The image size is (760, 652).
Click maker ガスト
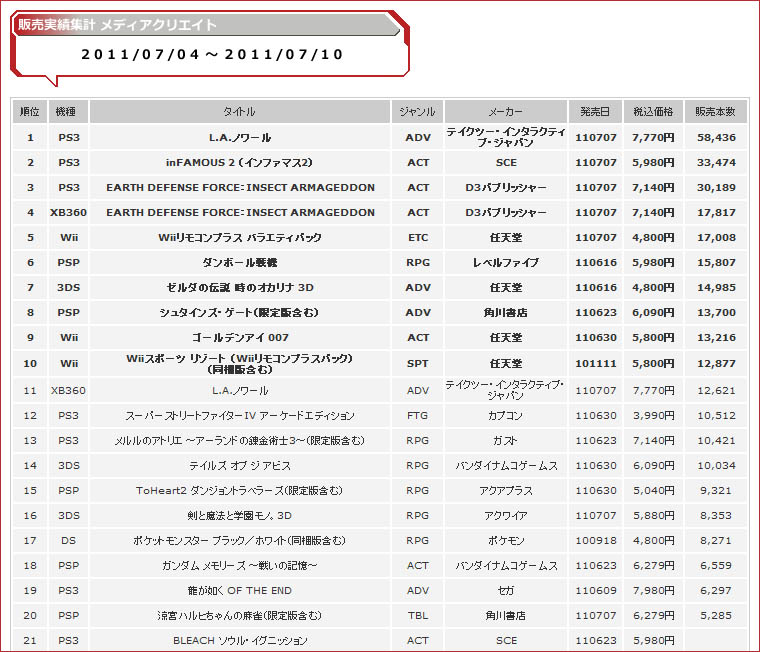506,441
